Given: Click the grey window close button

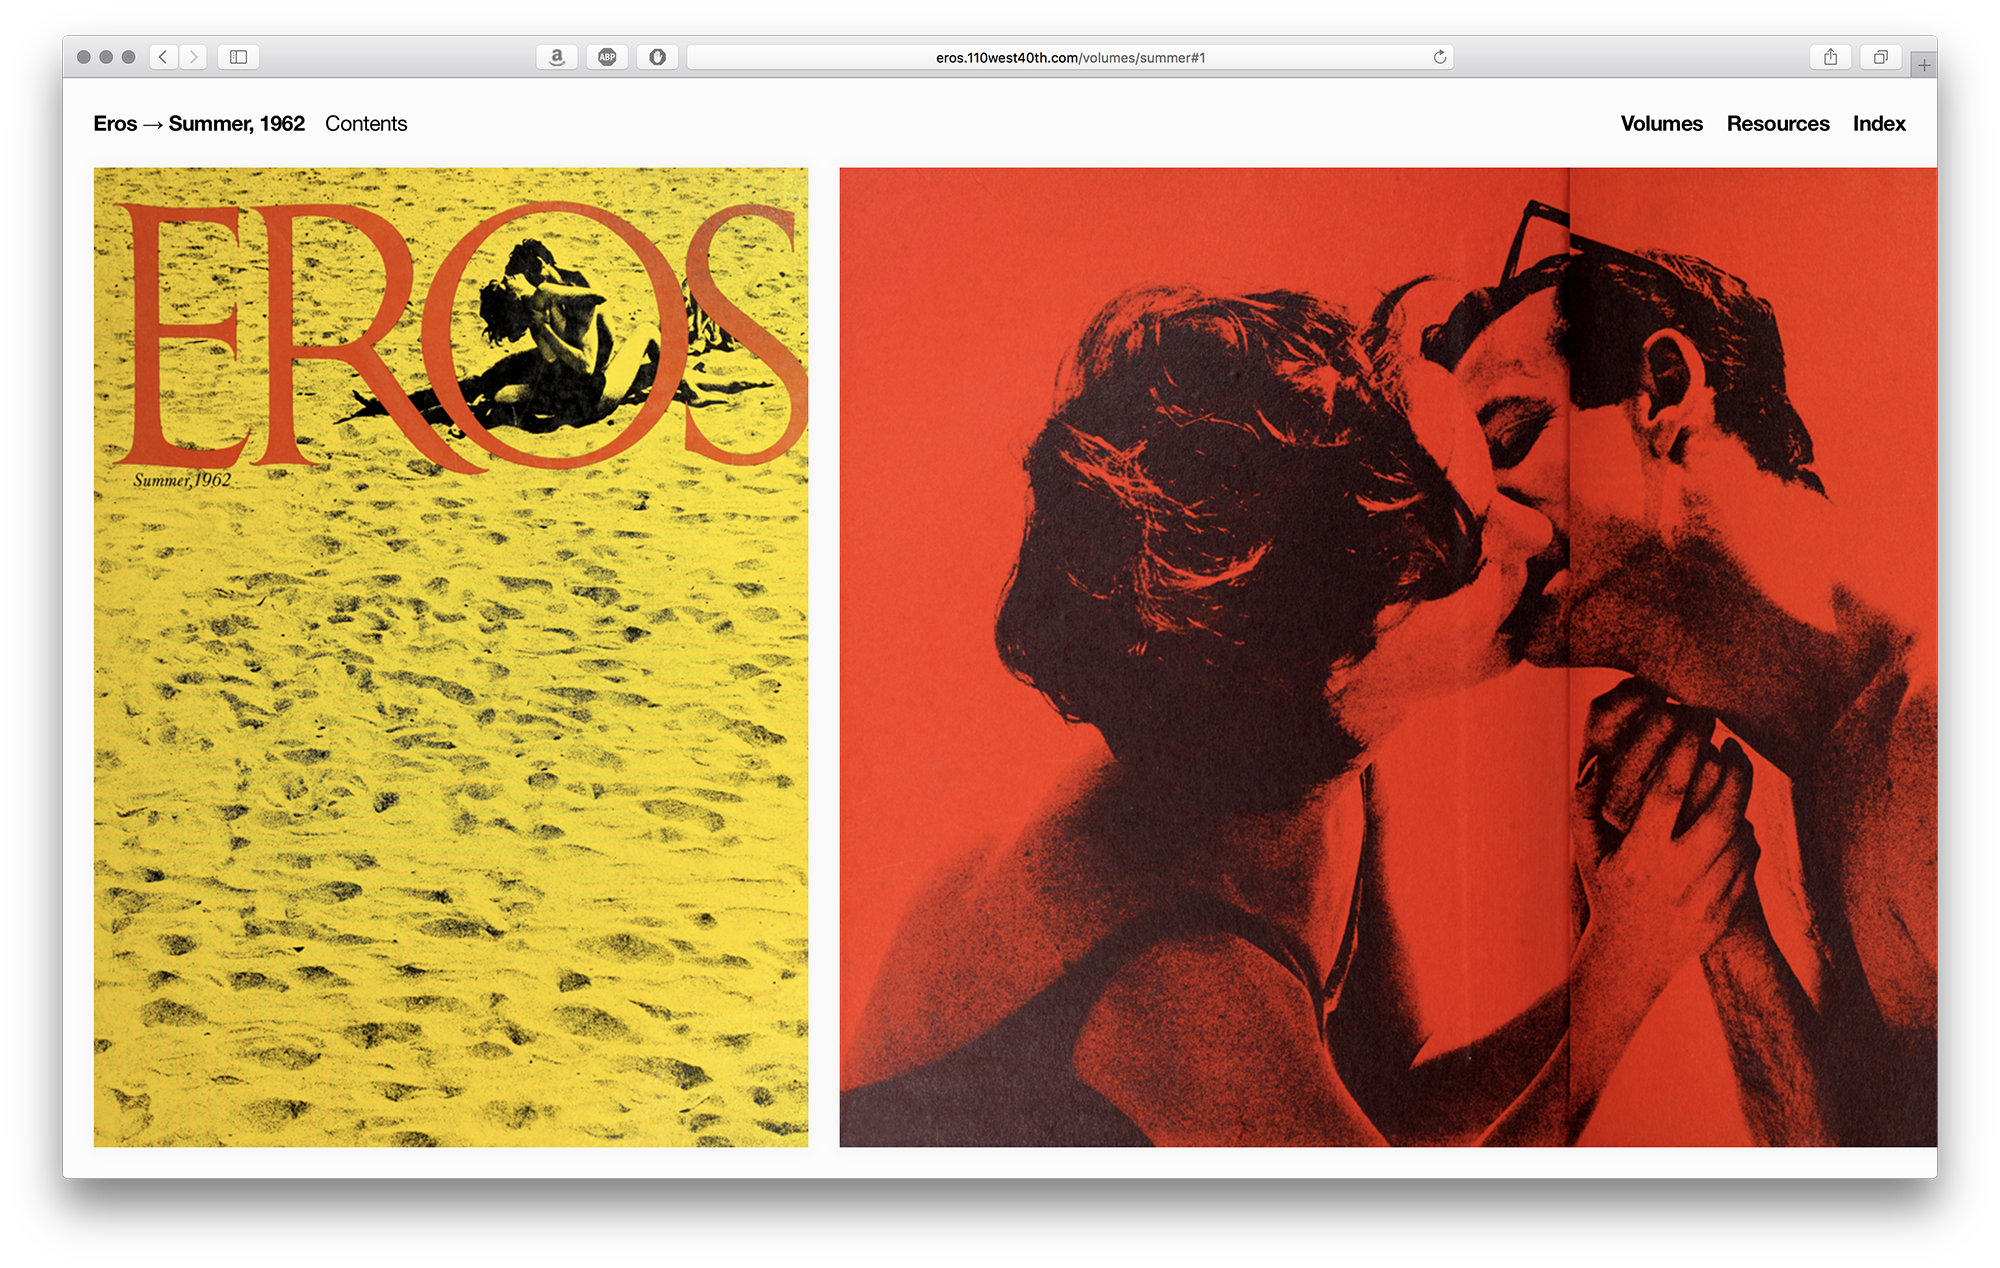Looking at the screenshot, I should (x=84, y=57).
